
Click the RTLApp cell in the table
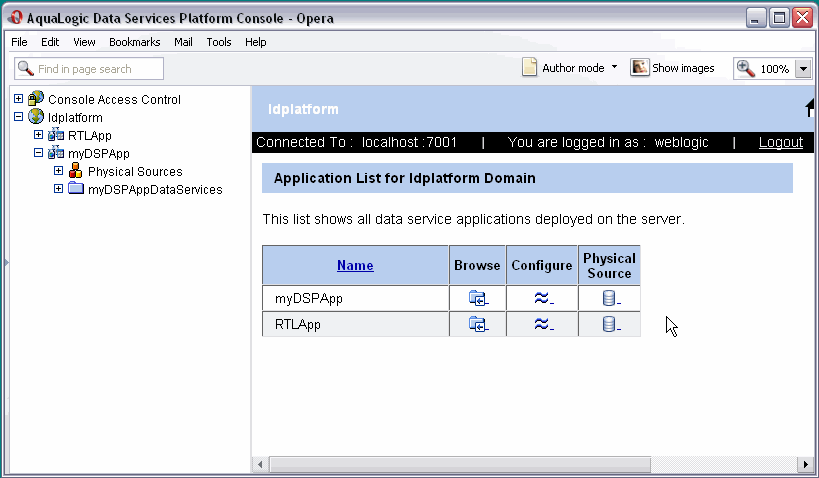coord(356,324)
